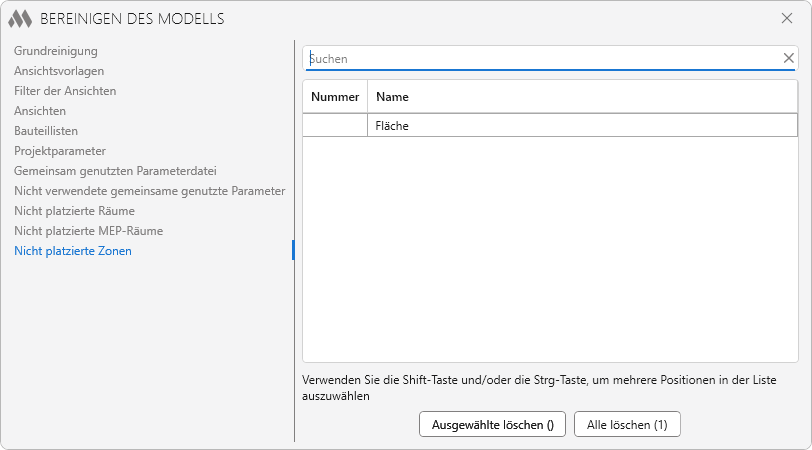Click Alle löschen (1) button
The width and height of the screenshot is (812, 450).
point(627,424)
